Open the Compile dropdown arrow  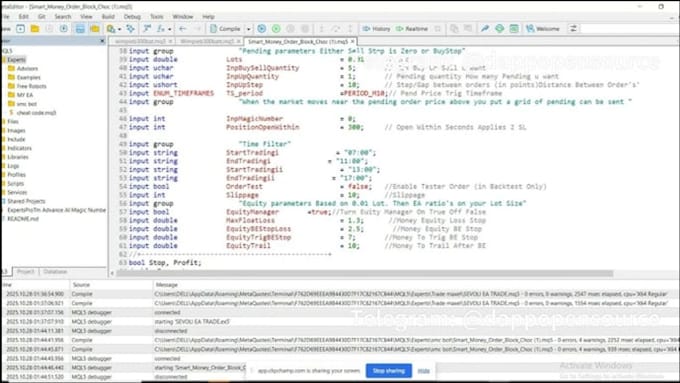(248, 29)
